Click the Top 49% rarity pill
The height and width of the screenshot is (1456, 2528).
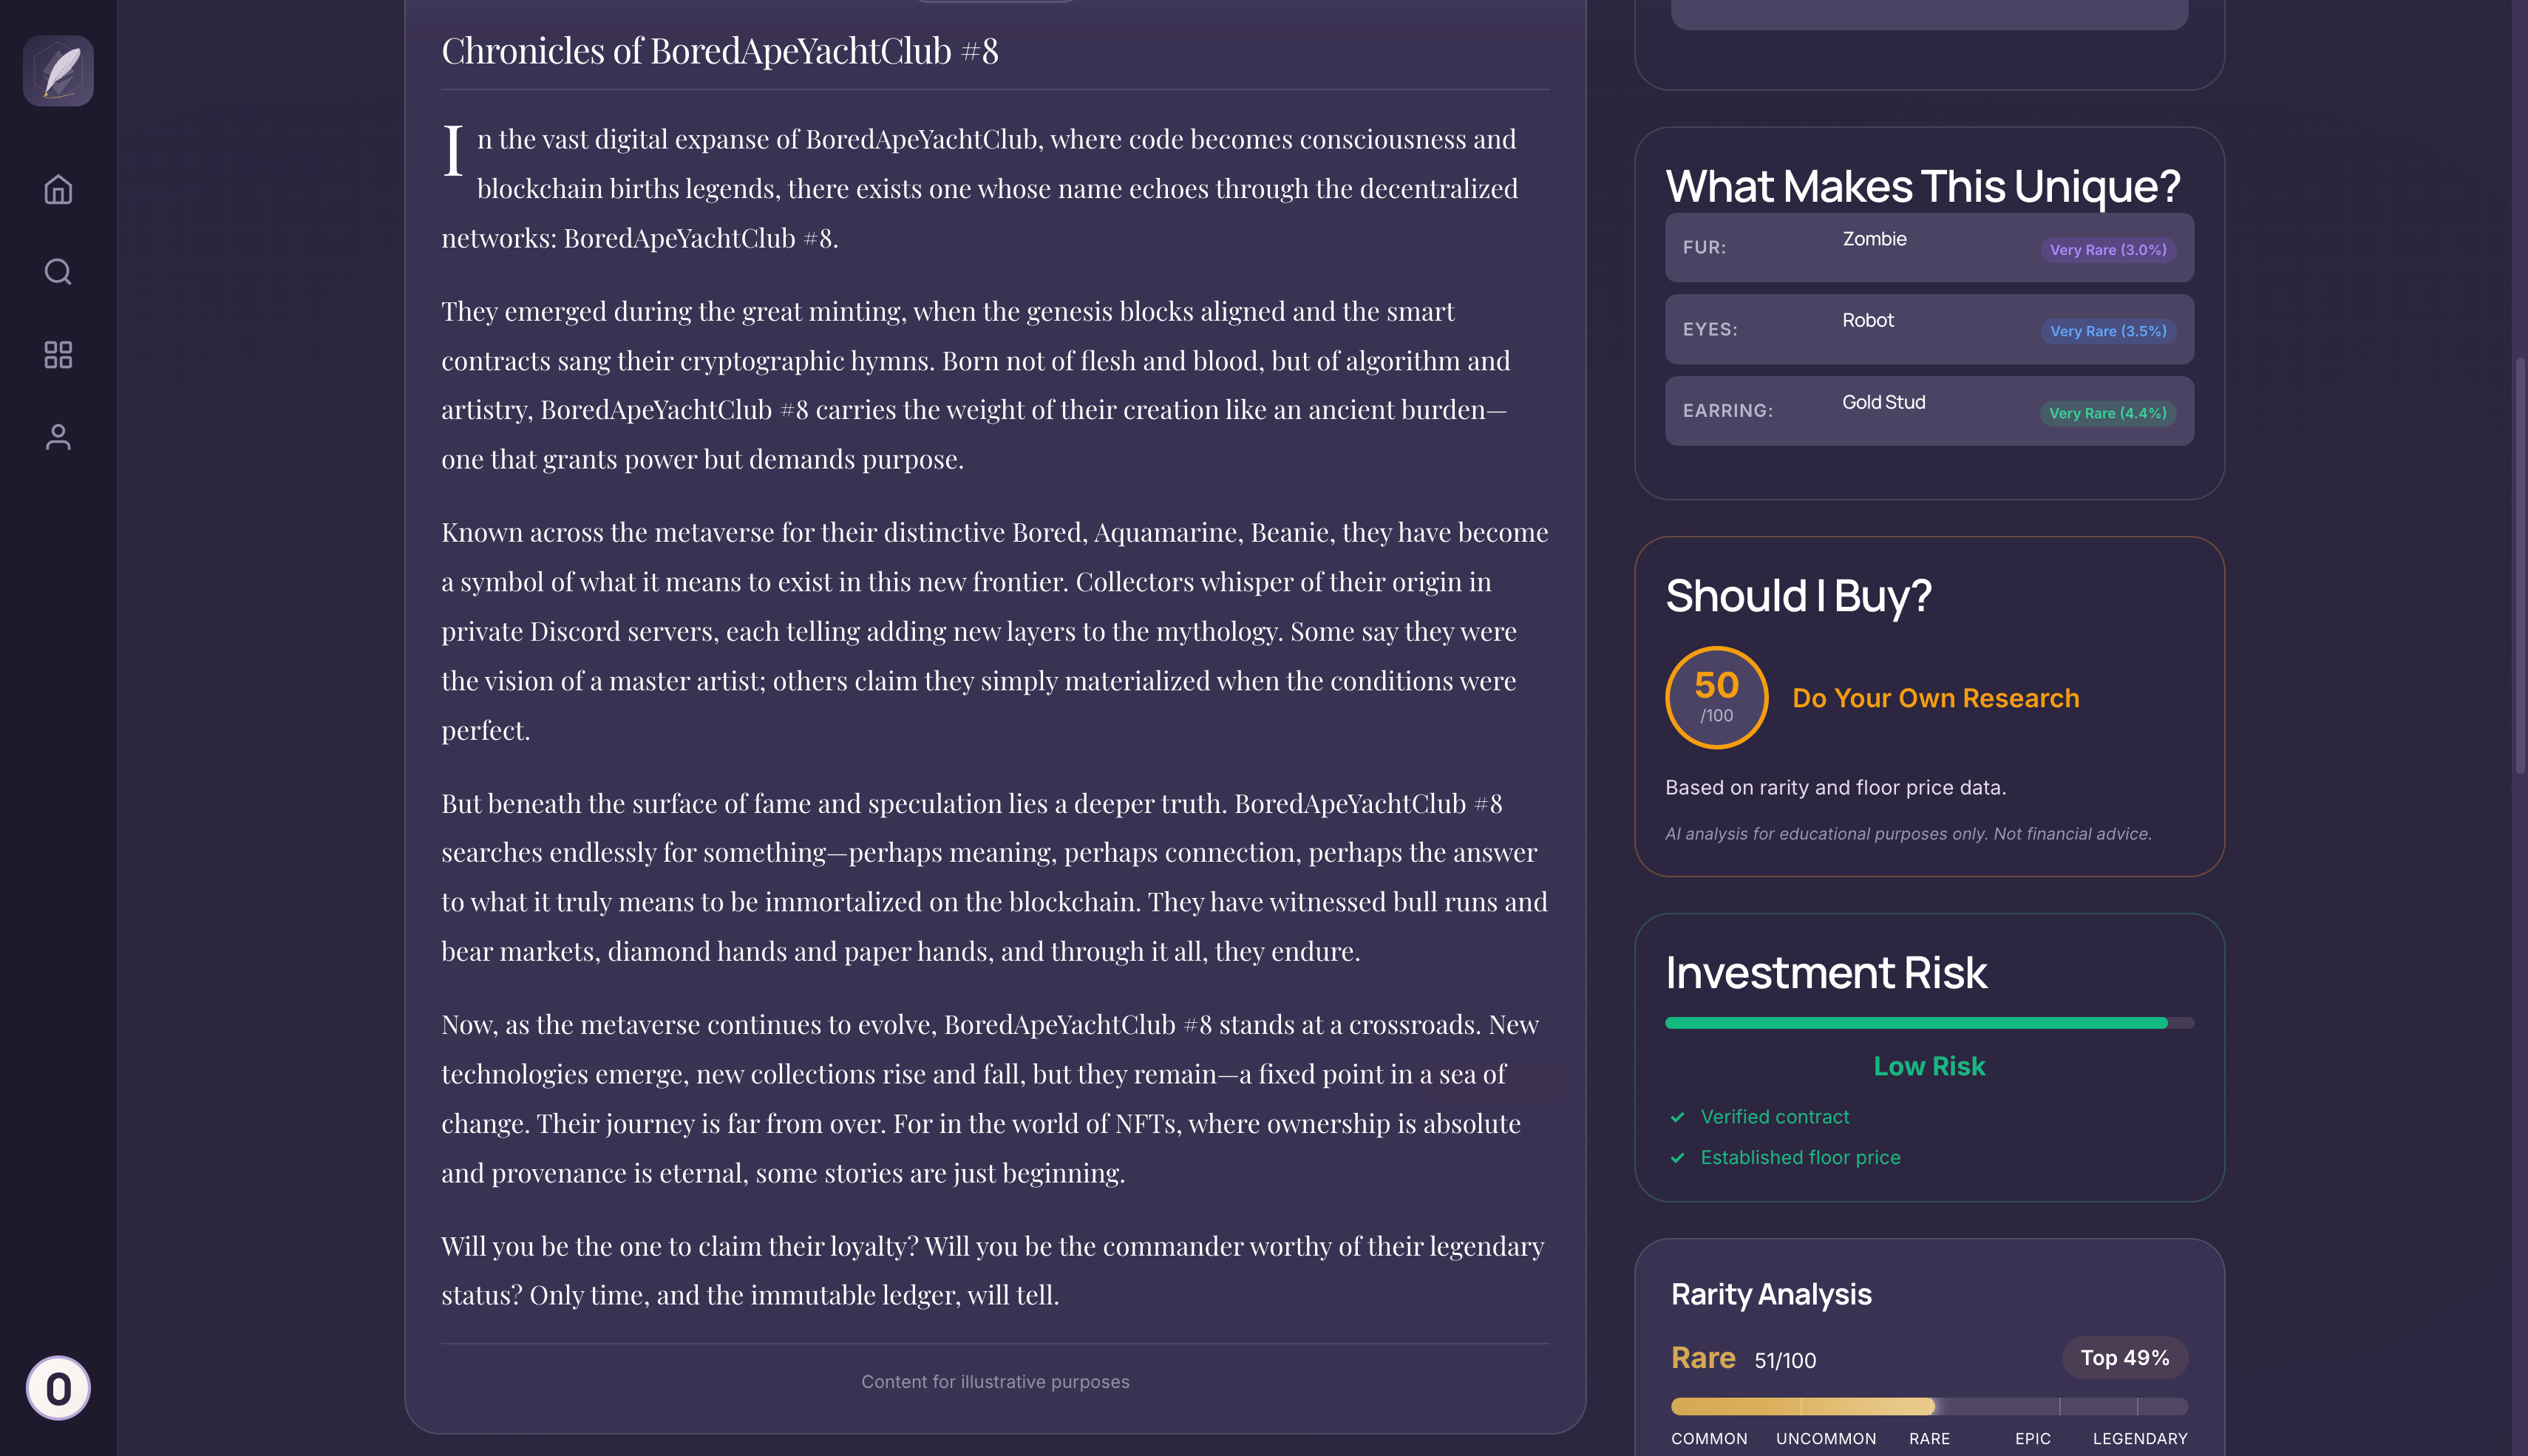coord(2125,1358)
